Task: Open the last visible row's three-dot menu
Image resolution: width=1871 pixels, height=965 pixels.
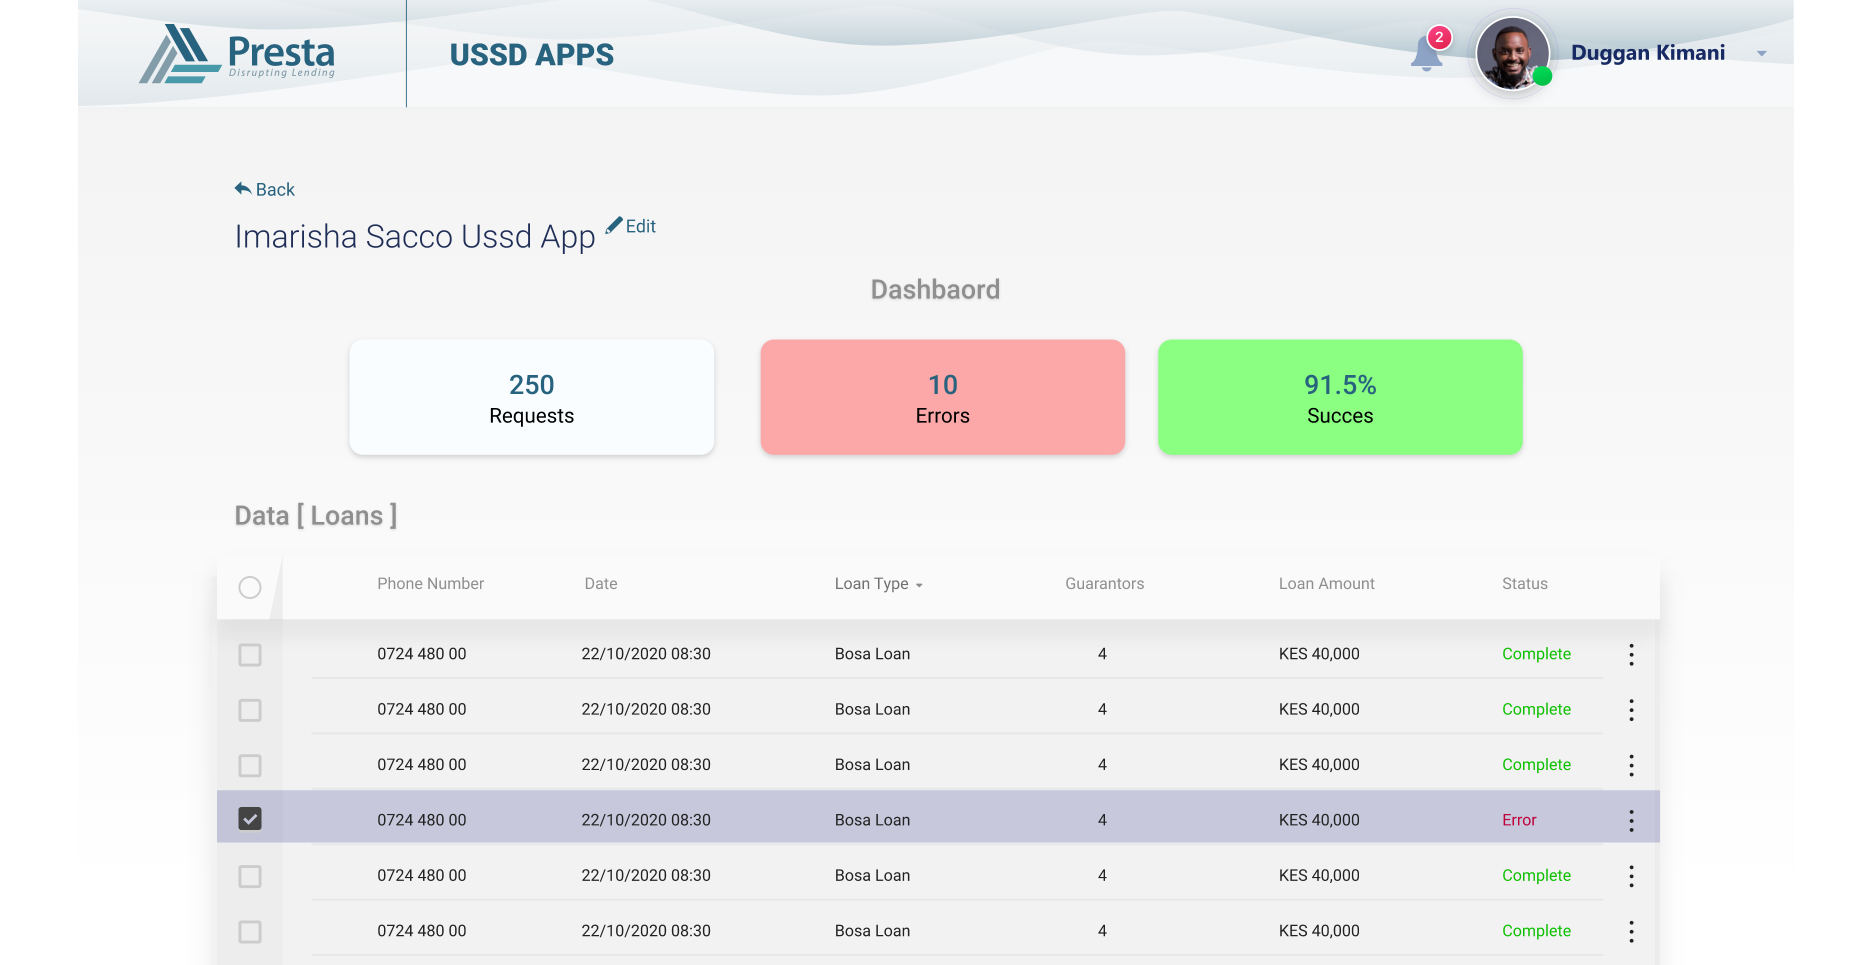Action: coord(1631,931)
